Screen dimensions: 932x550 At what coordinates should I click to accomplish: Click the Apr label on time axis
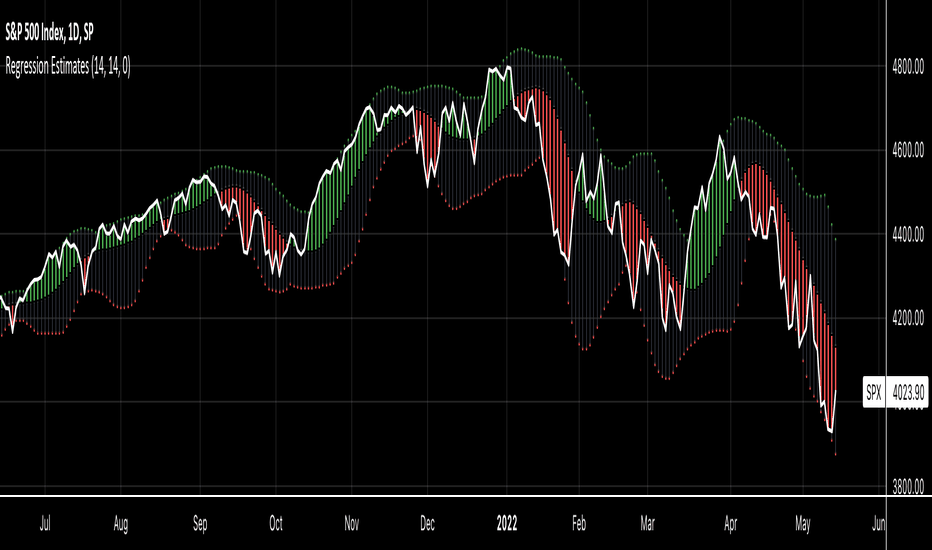click(x=731, y=523)
